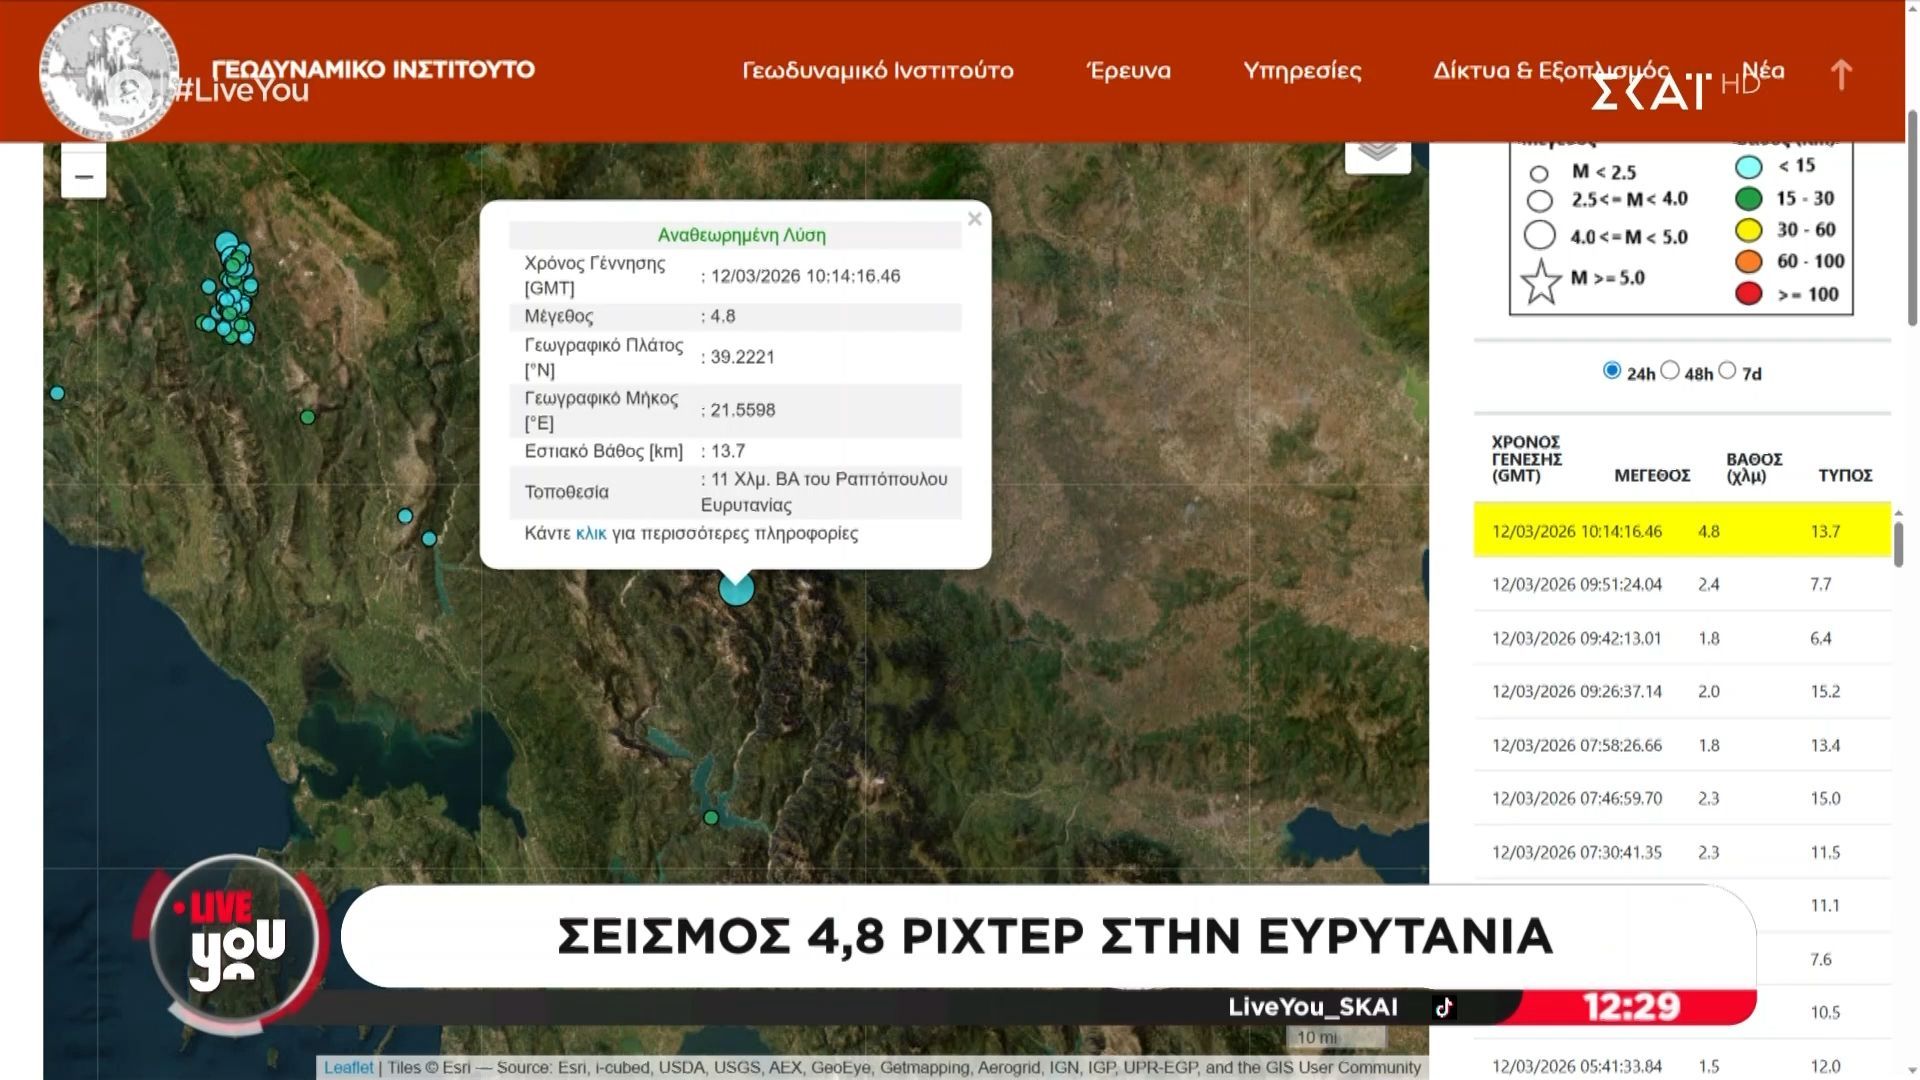This screenshot has width=1920, height=1080.
Task: Click the longitude value 21.5598
Action: coord(742,410)
